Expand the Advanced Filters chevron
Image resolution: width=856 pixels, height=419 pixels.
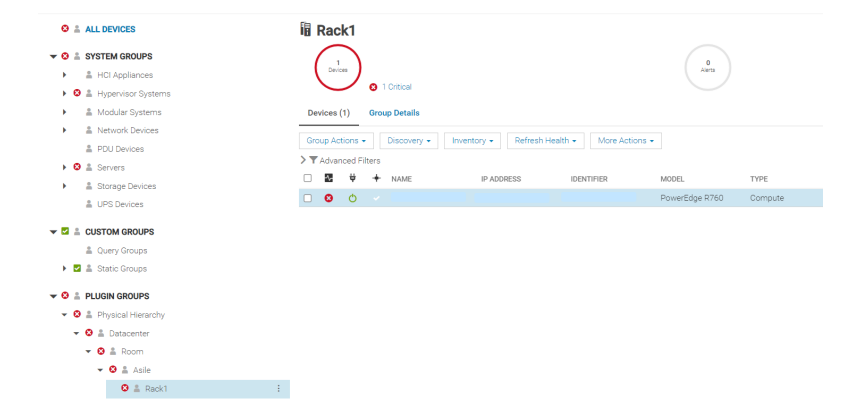[x=304, y=160]
